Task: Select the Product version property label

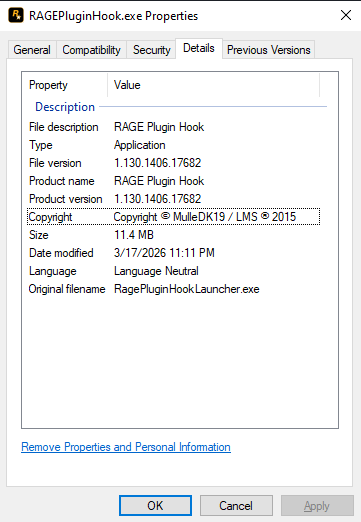Action: coord(66,199)
